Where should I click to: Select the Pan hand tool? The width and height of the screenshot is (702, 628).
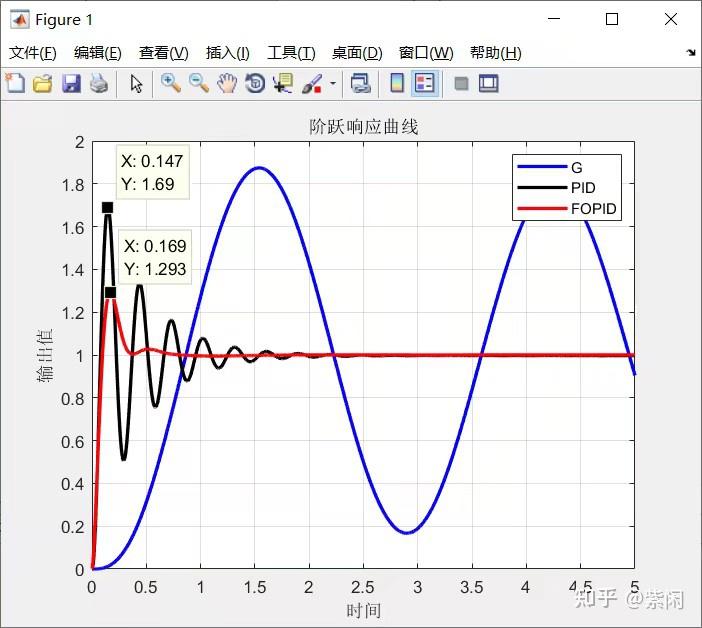point(227,83)
